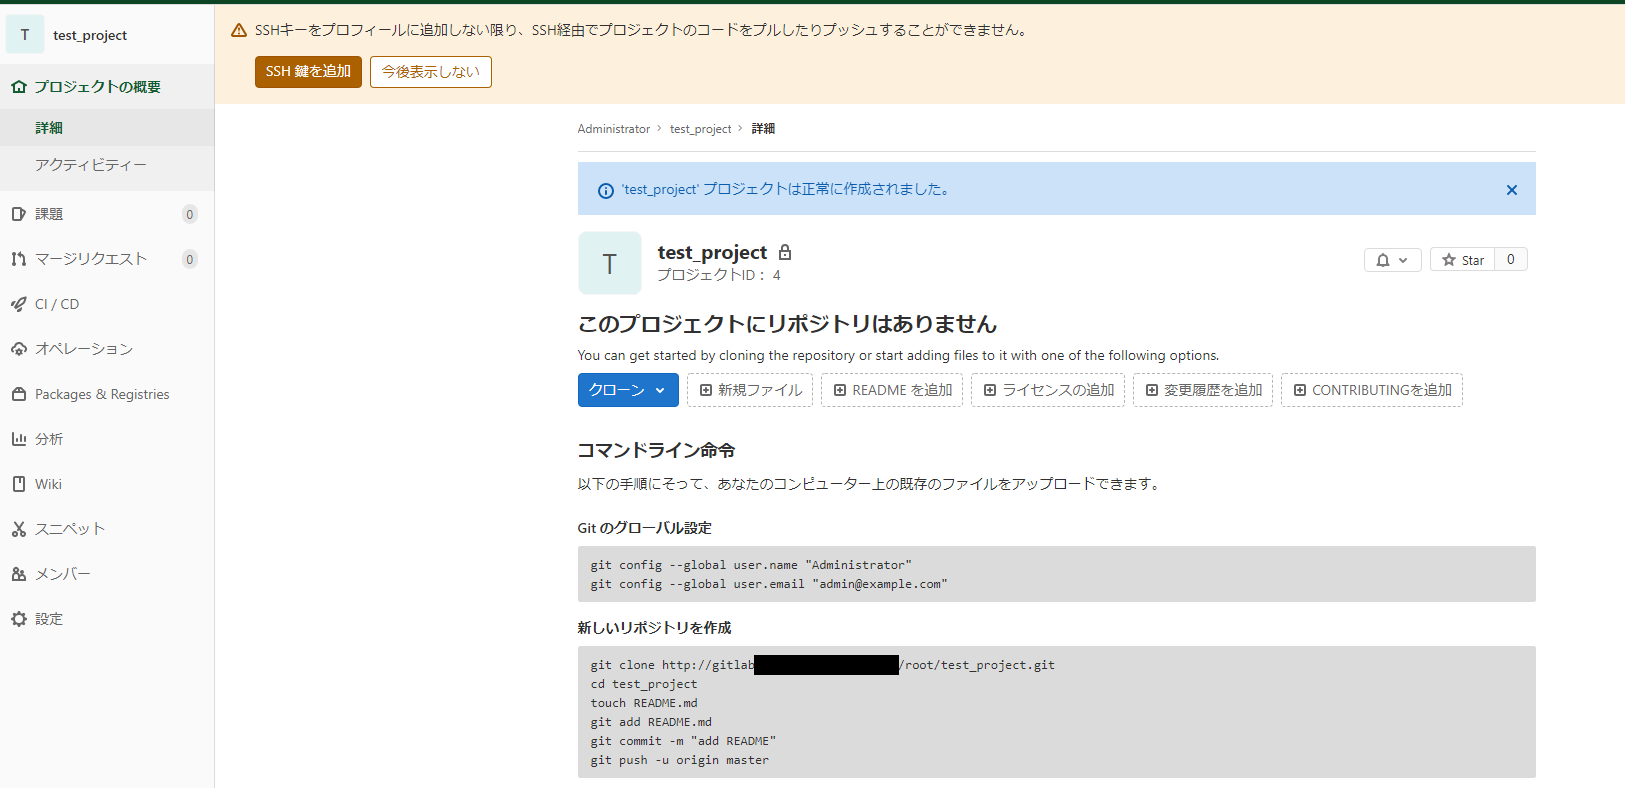
Task: Click the star count 0 badge
Action: [1511, 260]
